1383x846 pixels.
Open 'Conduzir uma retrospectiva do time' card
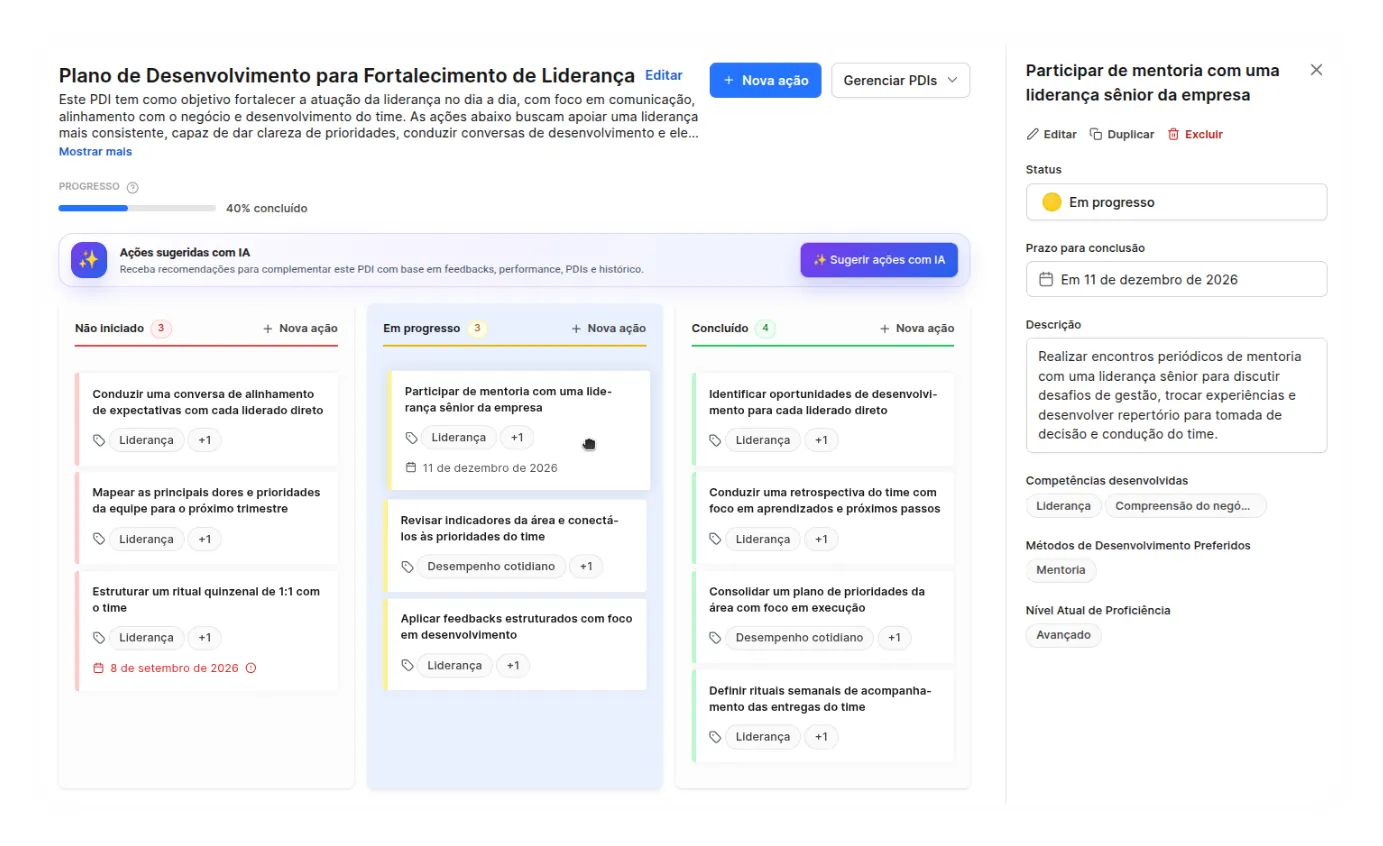tap(822, 518)
